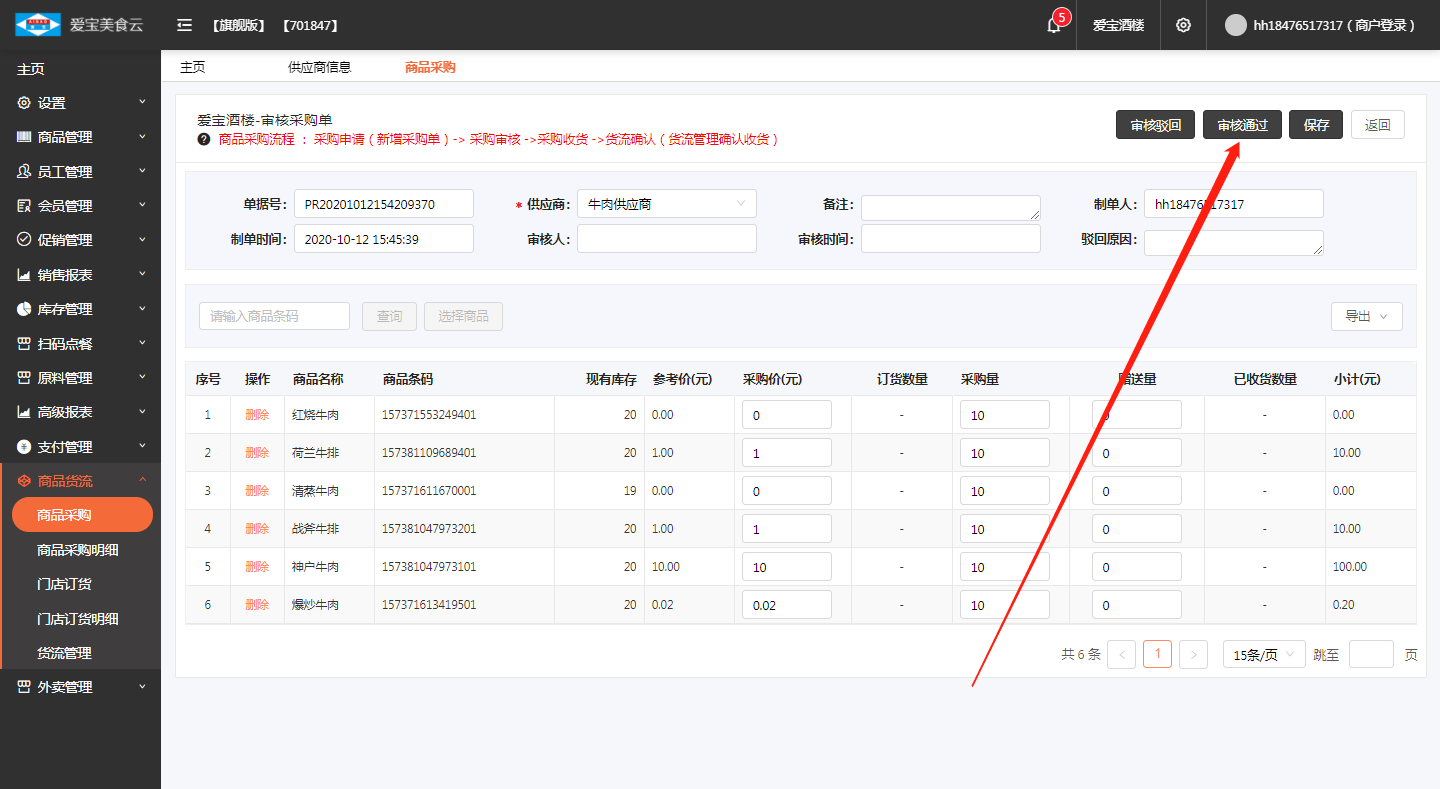Open the 导出 export dropdown
Image resolution: width=1440 pixels, height=789 pixels.
tap(1366, 316)
